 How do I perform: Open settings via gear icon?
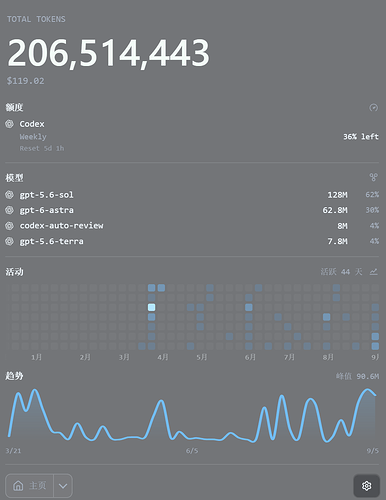[366, 486]
